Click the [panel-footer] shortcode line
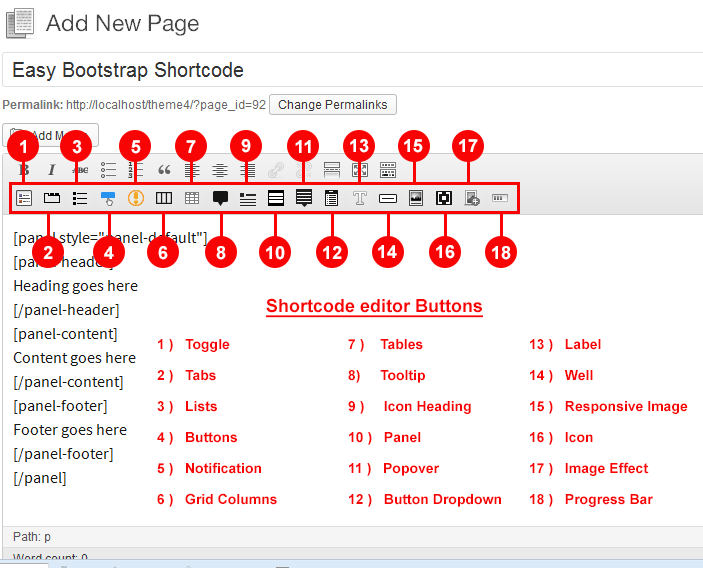Viewport: 703px width, 568px height. click(61, 406)
